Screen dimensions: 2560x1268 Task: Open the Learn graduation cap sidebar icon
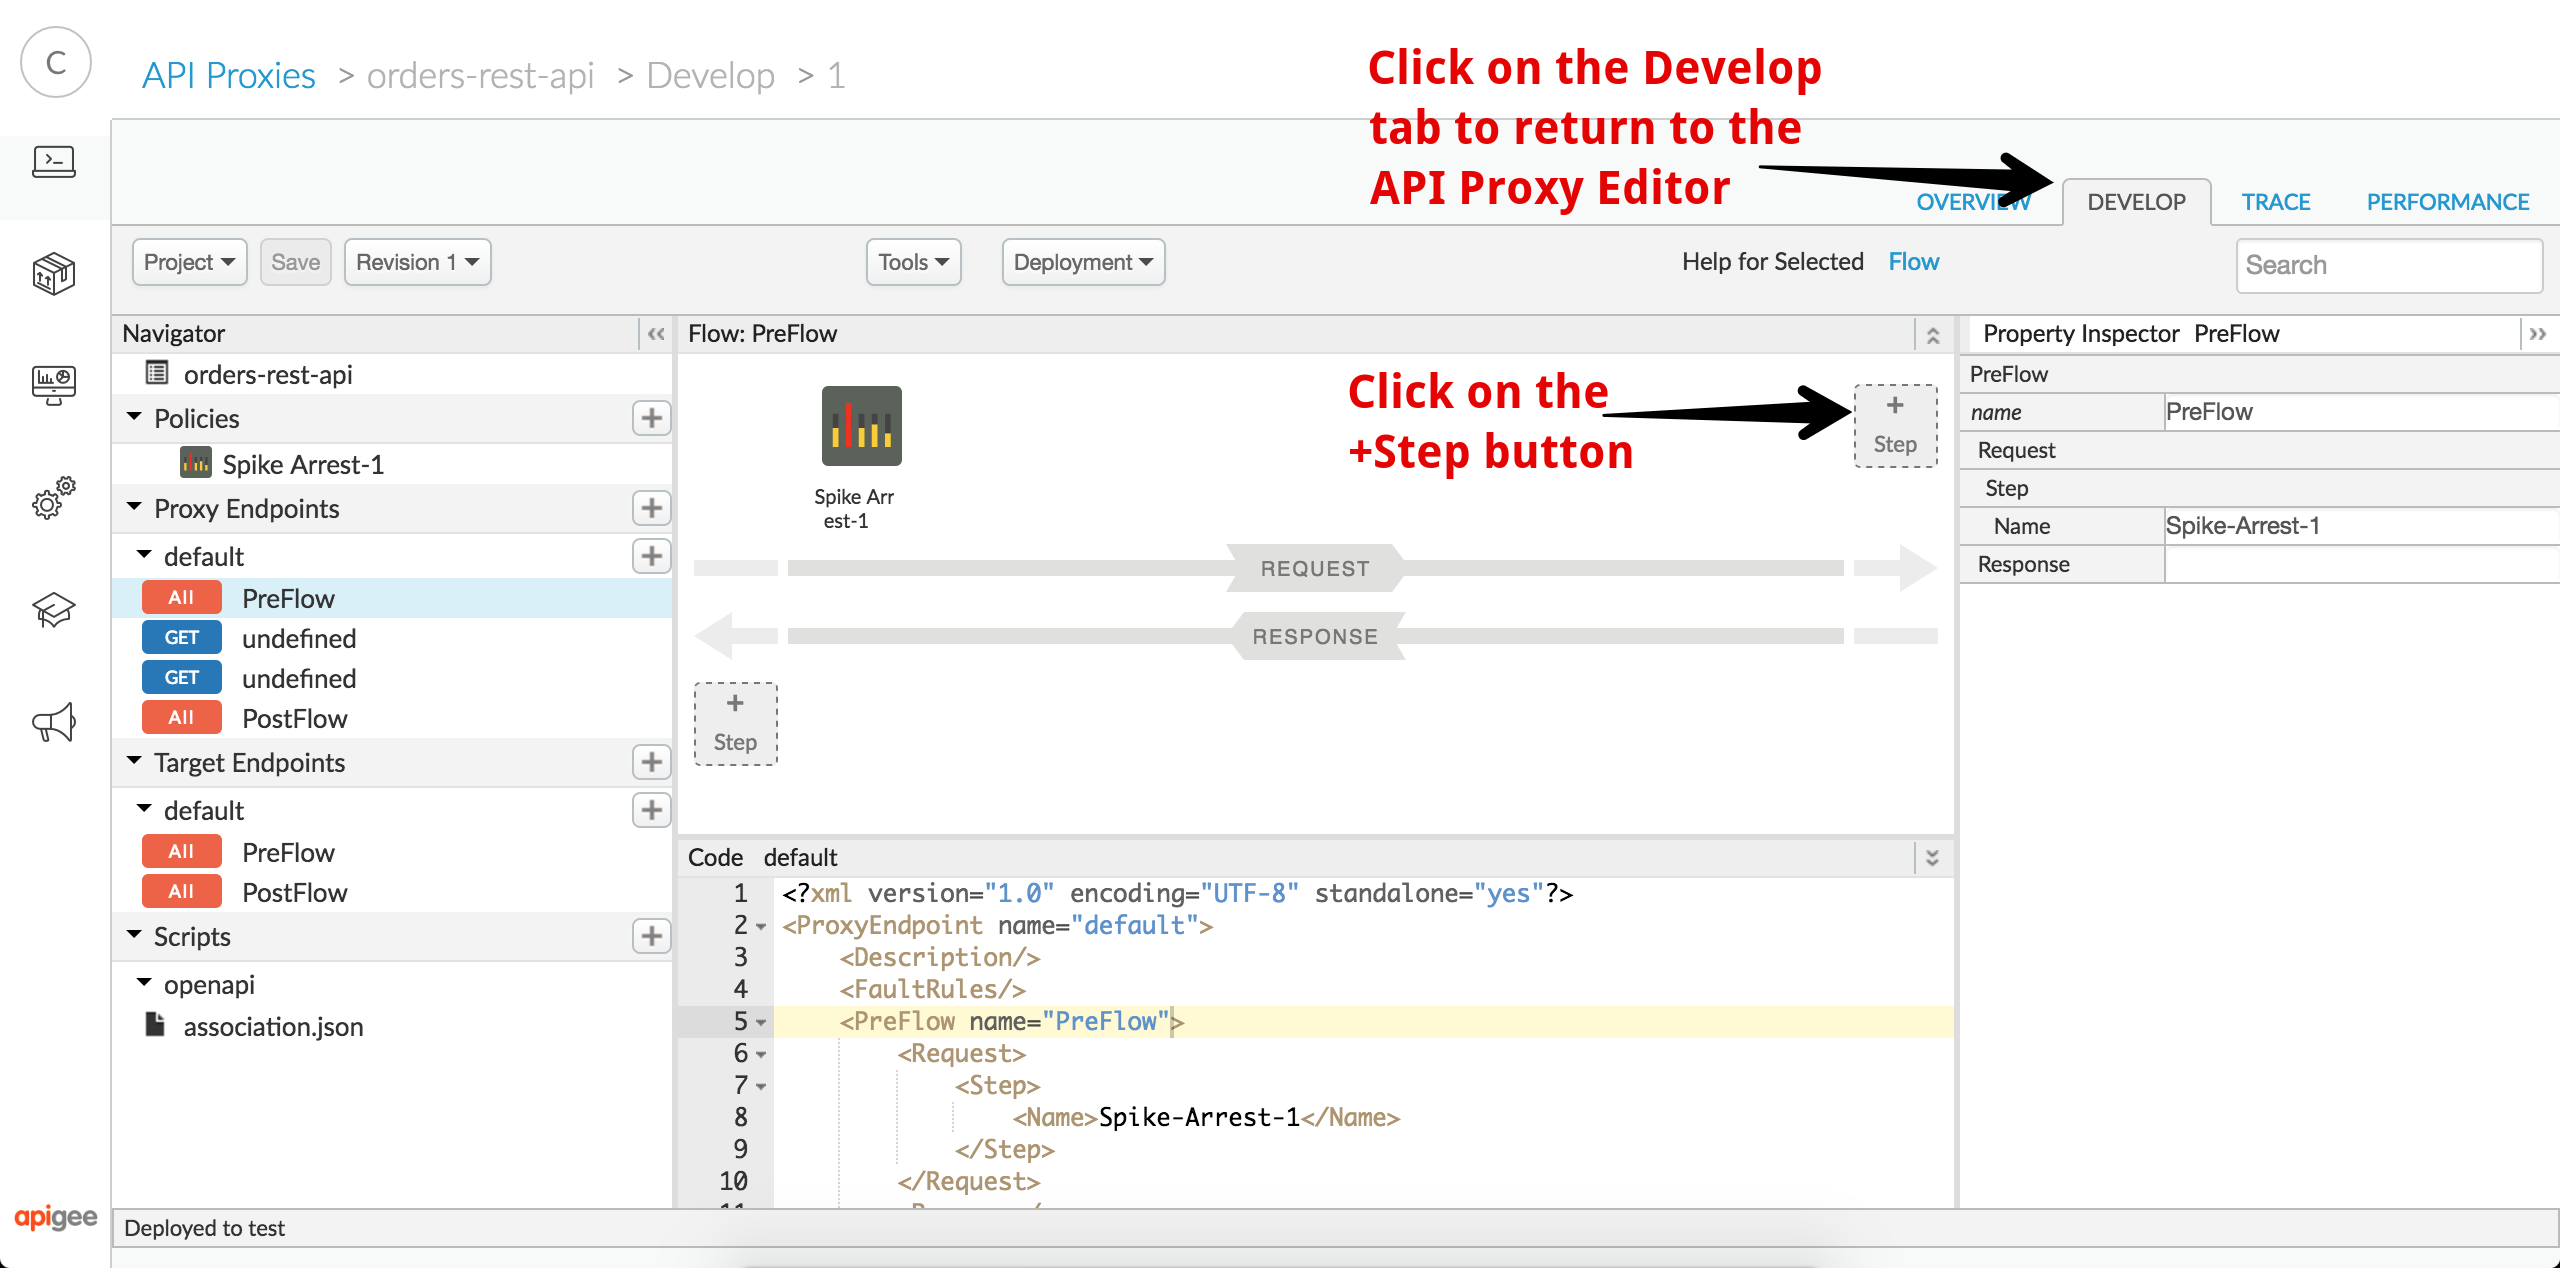tap(54, 609)
